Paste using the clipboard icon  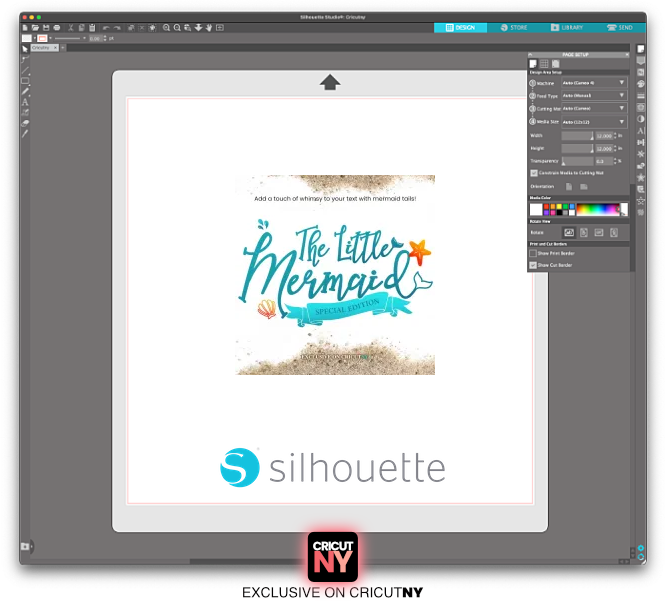click(92, 28)
